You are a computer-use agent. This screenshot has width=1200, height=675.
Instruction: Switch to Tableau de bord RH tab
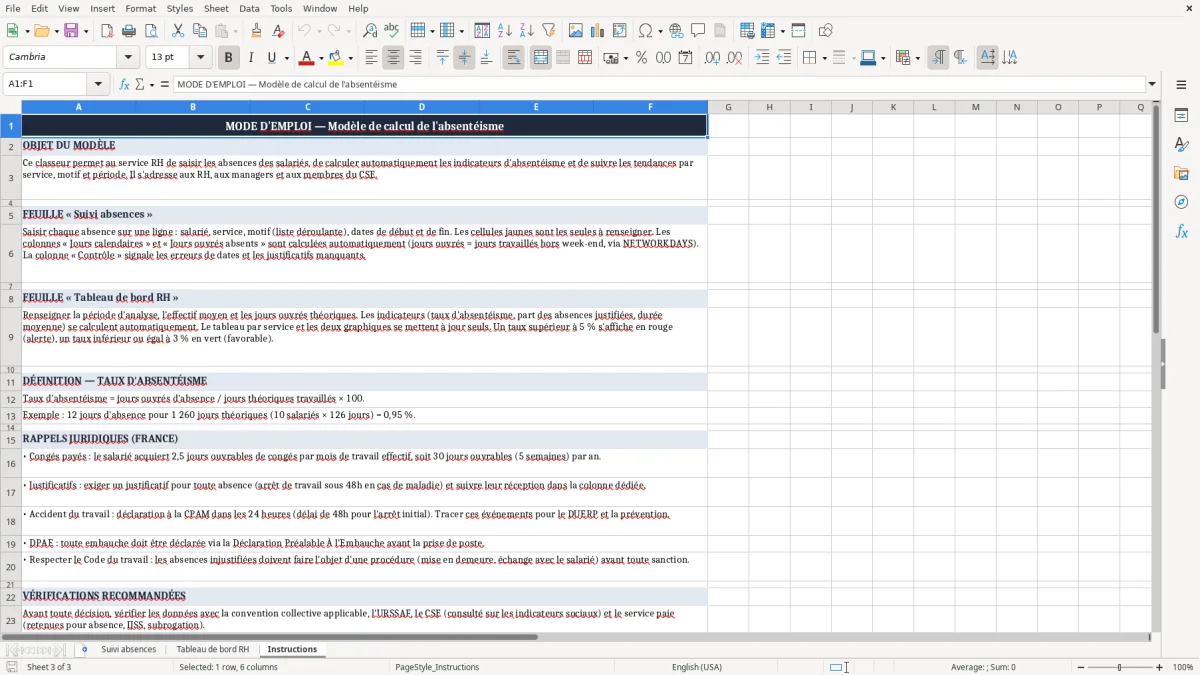pyautogui.click(x=213, y=650)
